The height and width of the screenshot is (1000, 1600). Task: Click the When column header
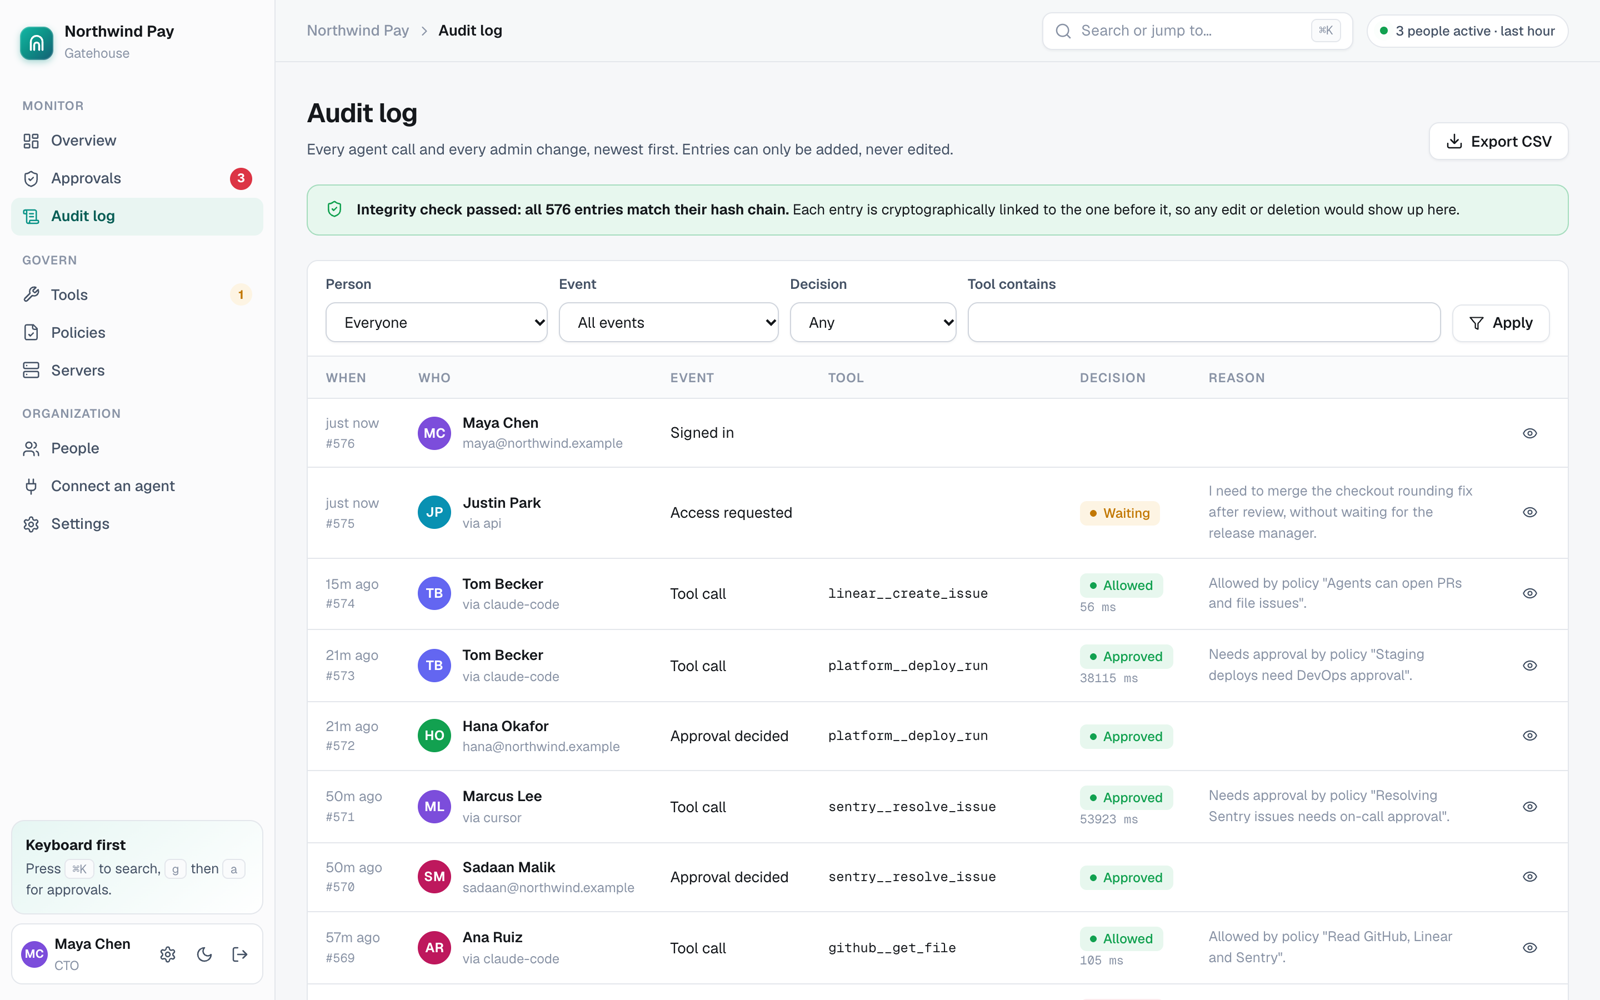tap(346, 378)
